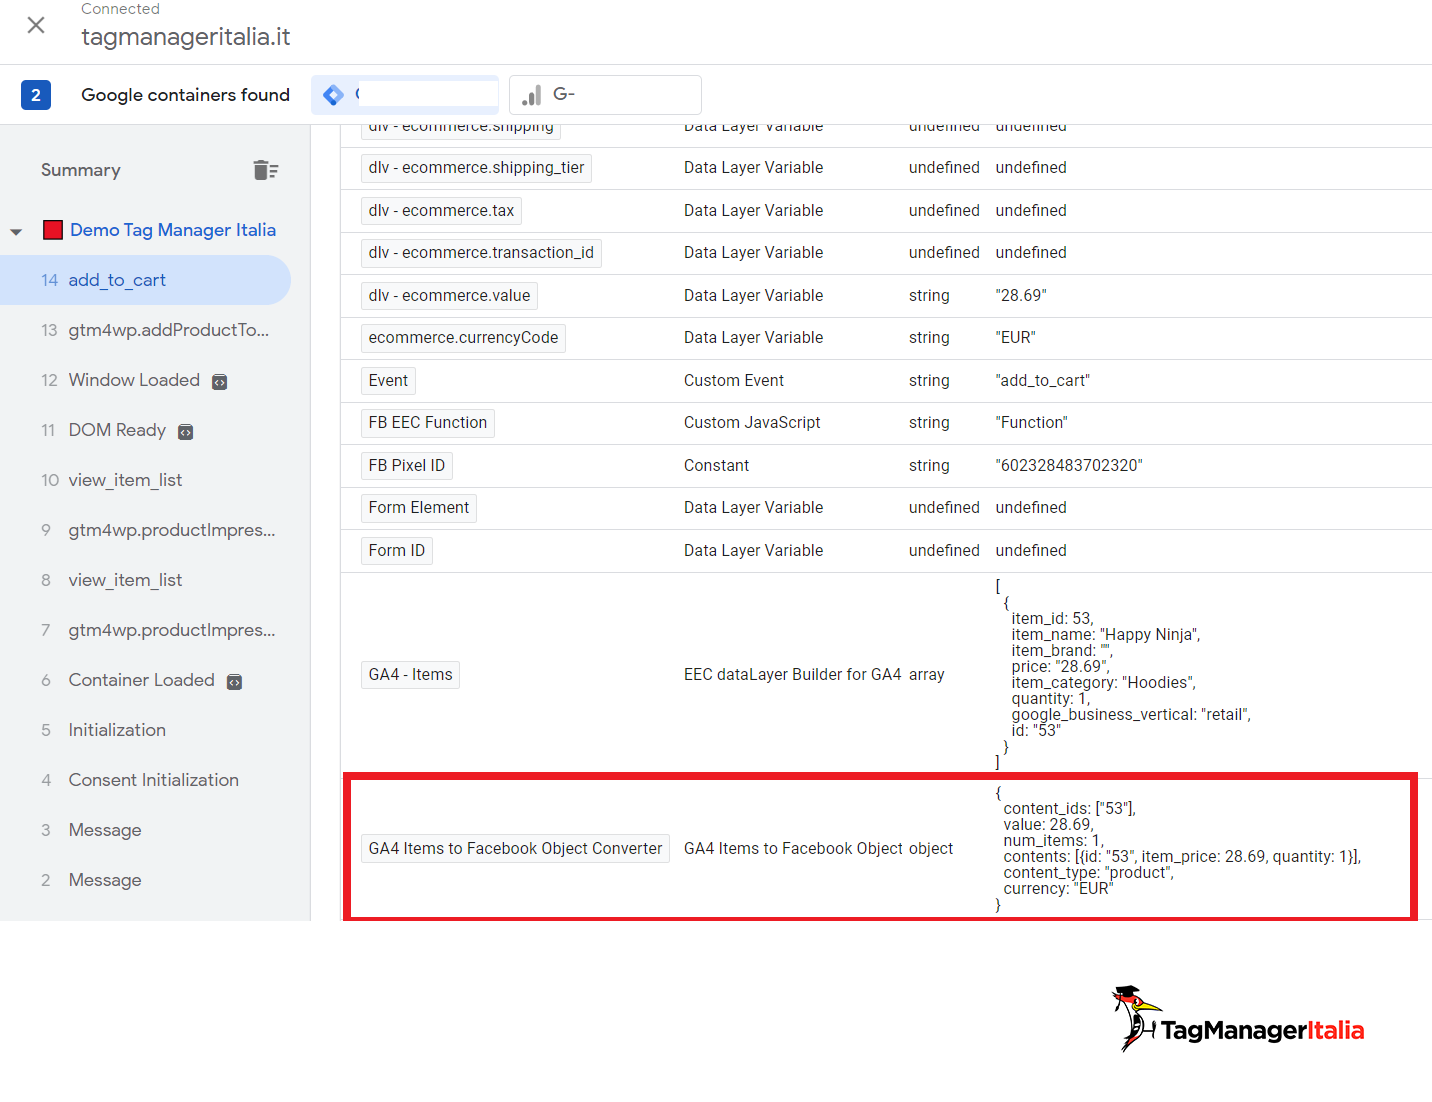Click the code icon beside Window Loaded
Viewport: 1432px width, 1102px height.
(220, 382)
